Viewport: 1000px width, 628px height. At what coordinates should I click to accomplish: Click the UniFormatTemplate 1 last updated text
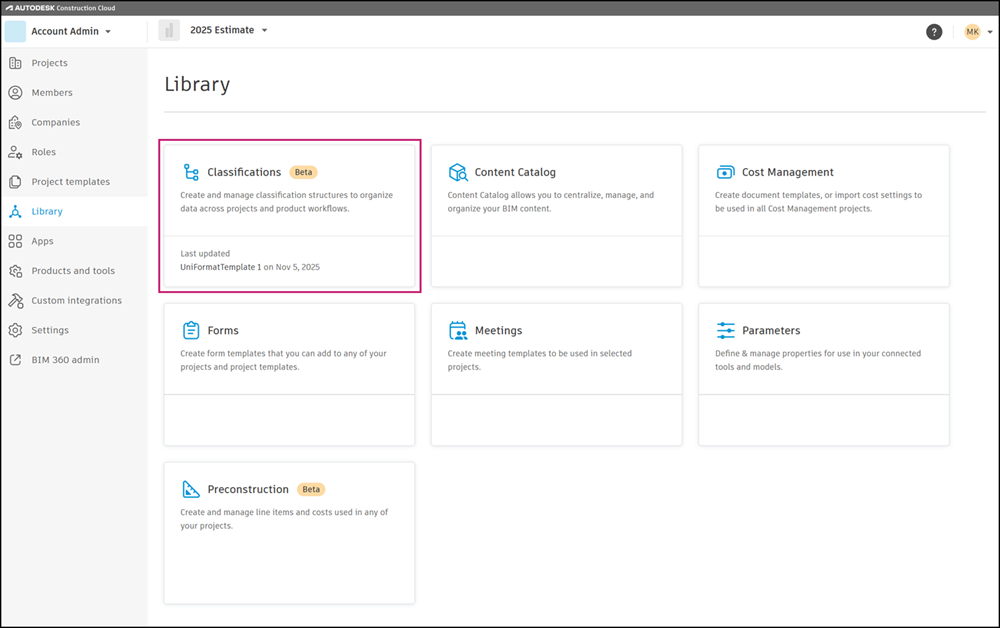[250, 267]
